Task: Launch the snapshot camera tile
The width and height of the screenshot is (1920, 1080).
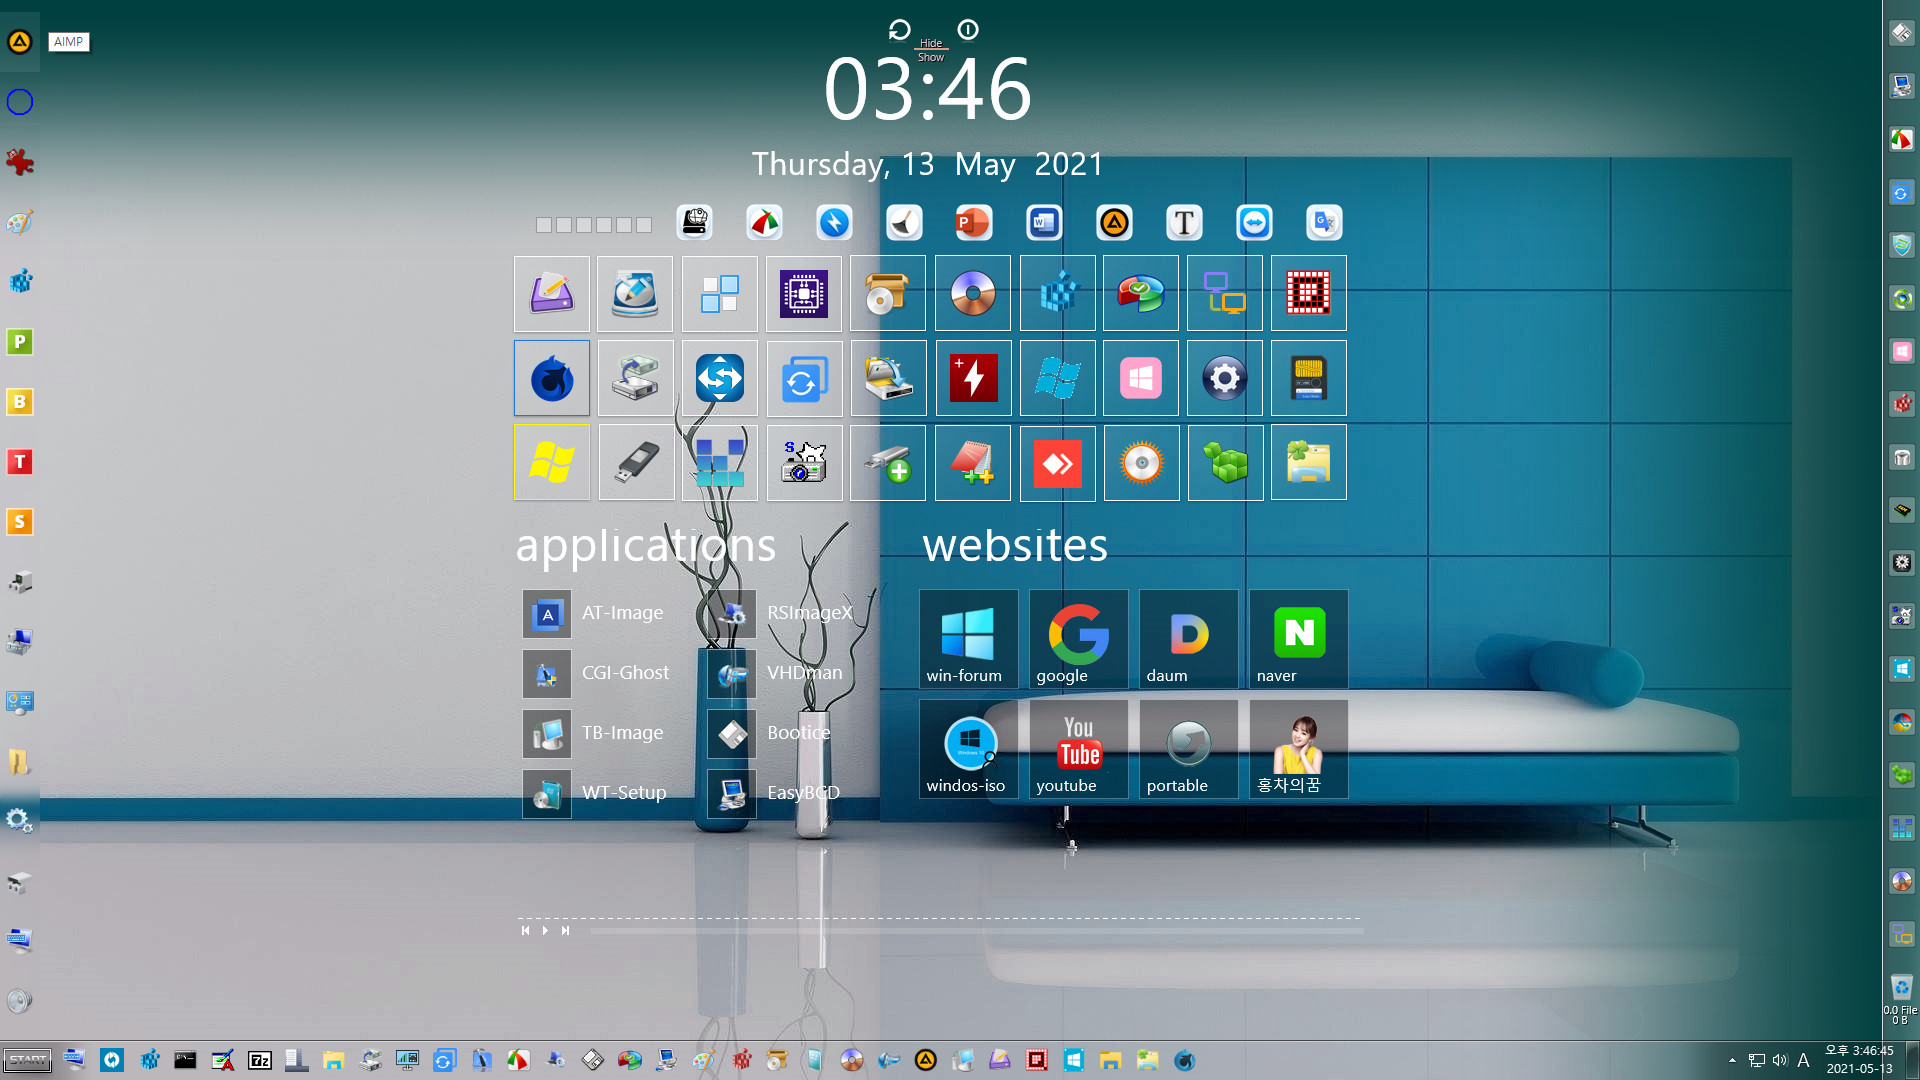Action: coord(804,462)
